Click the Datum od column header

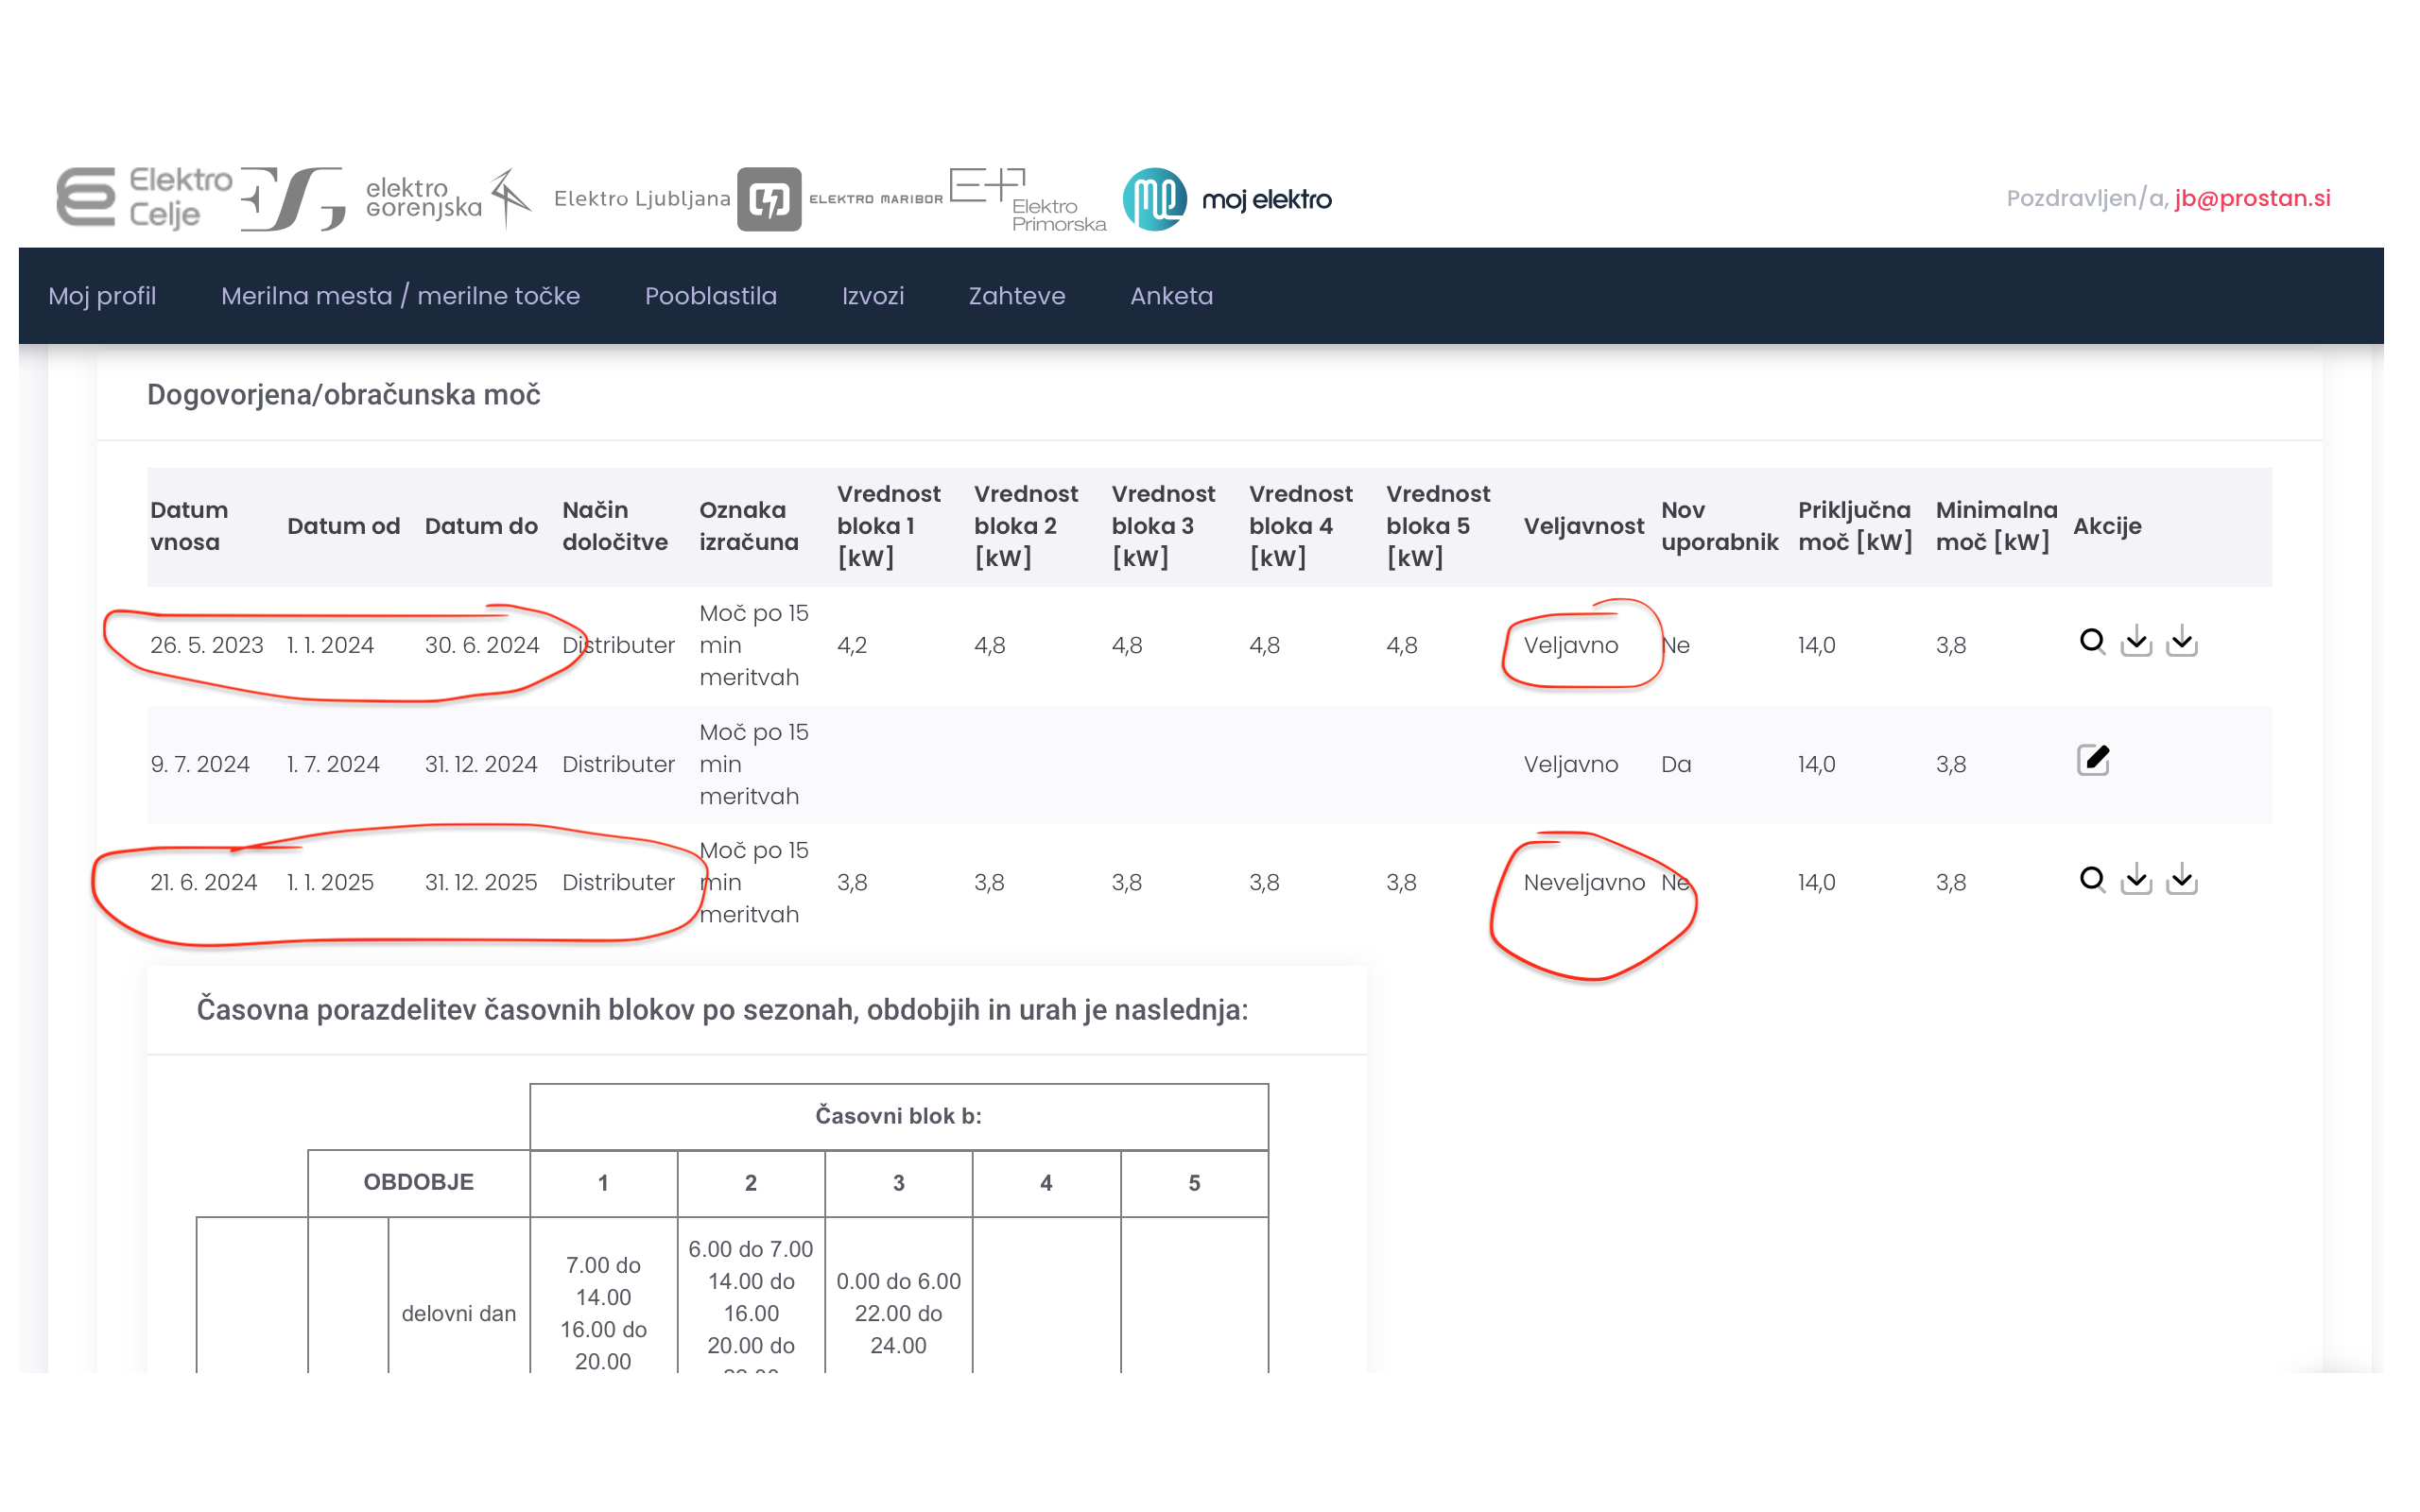point(343,526)
